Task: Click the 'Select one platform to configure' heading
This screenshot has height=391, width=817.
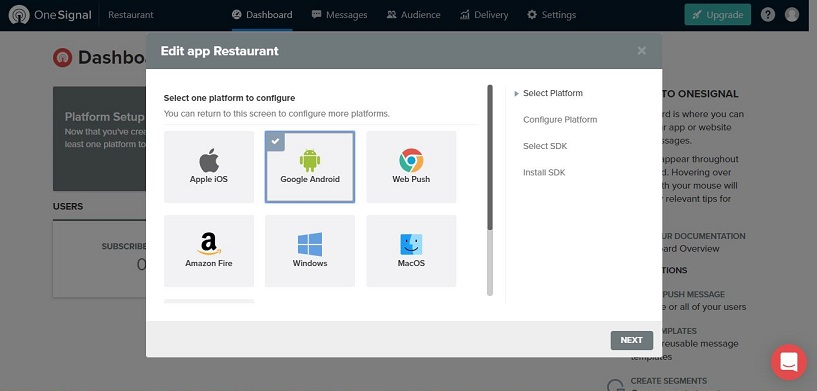Action: coord(229,98)
